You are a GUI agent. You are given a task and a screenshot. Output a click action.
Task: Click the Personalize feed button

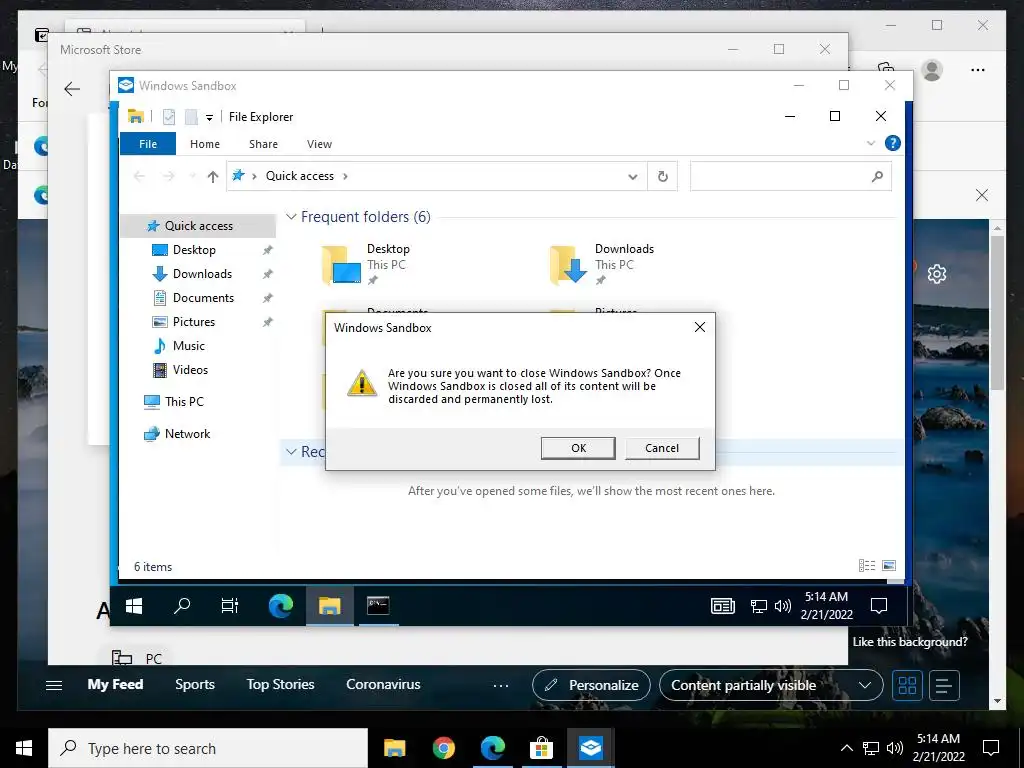[x=591, y=685]
